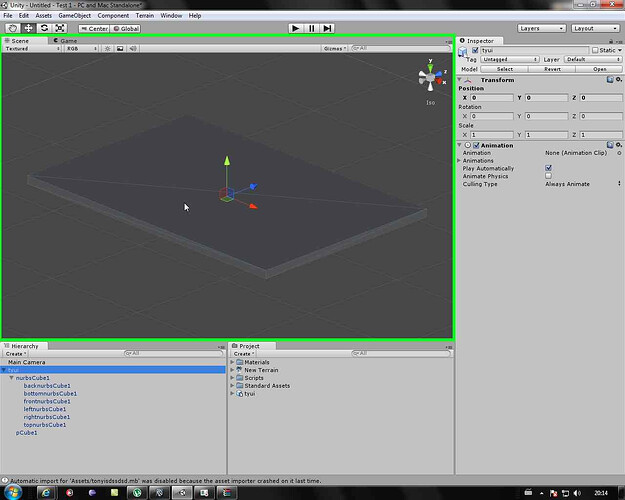The height and width of the screenshot is (500, 625).
Task: Click the green Y axis on orientation gizmo
Action: [430, 66]
